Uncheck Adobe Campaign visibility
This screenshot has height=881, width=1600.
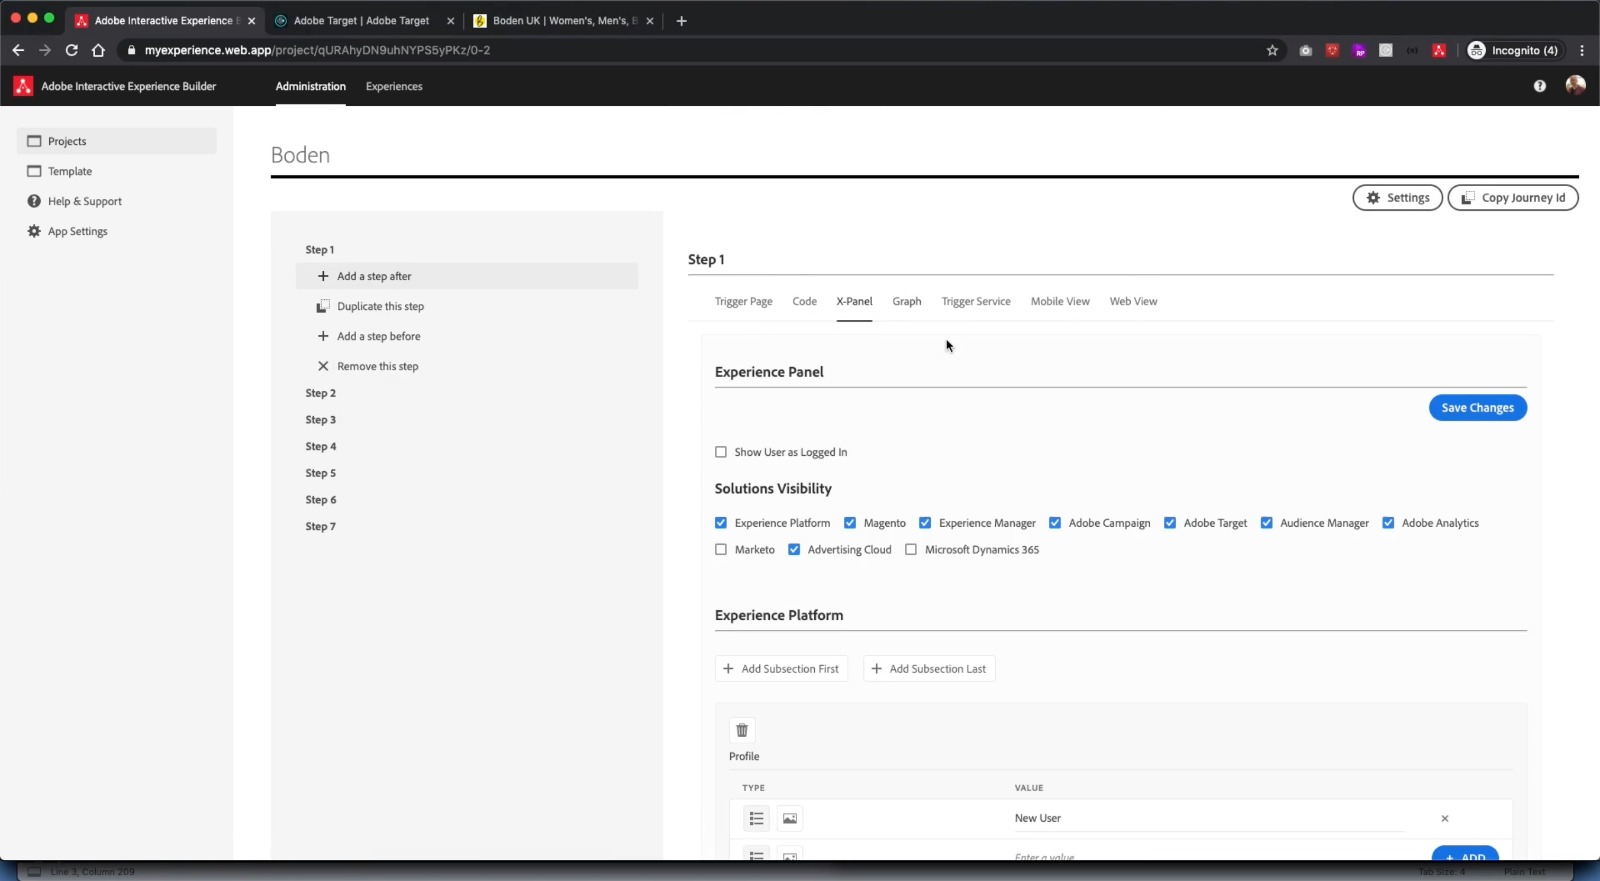coord(1055,523)
